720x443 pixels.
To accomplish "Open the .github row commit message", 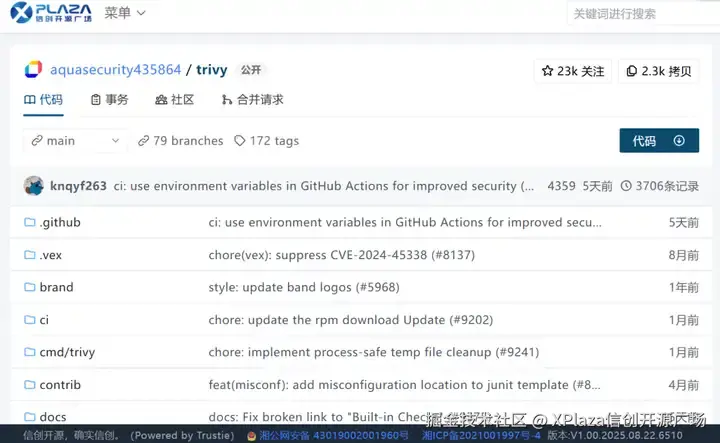I will coord(405,223).
